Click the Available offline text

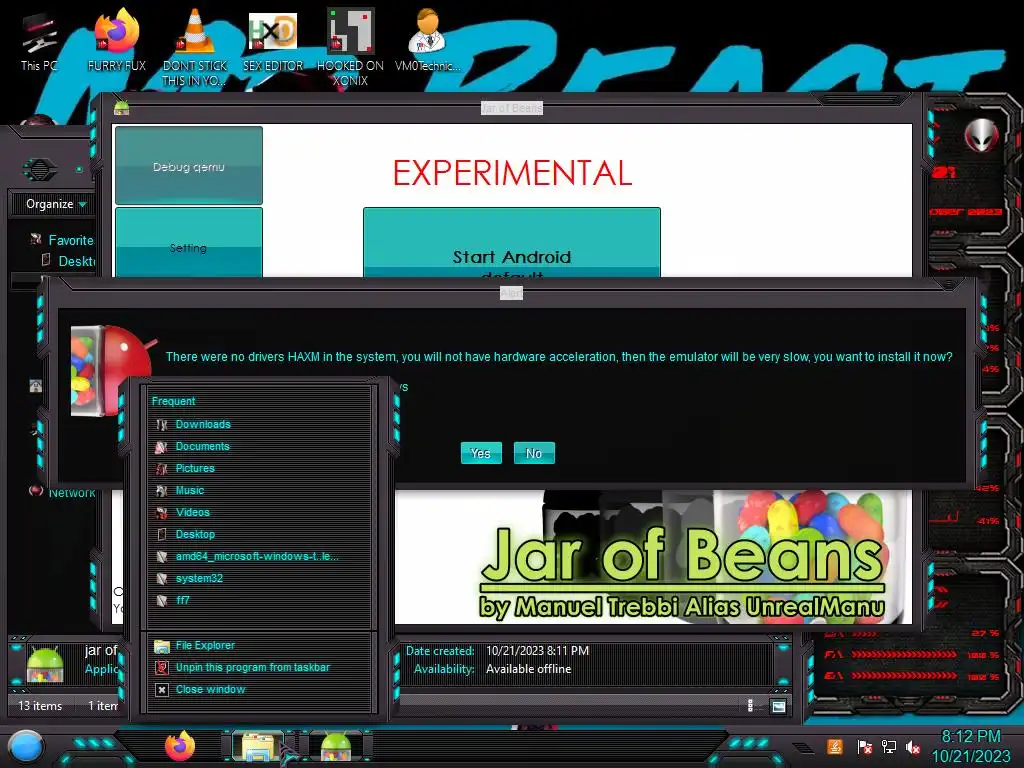pos(528,669)
